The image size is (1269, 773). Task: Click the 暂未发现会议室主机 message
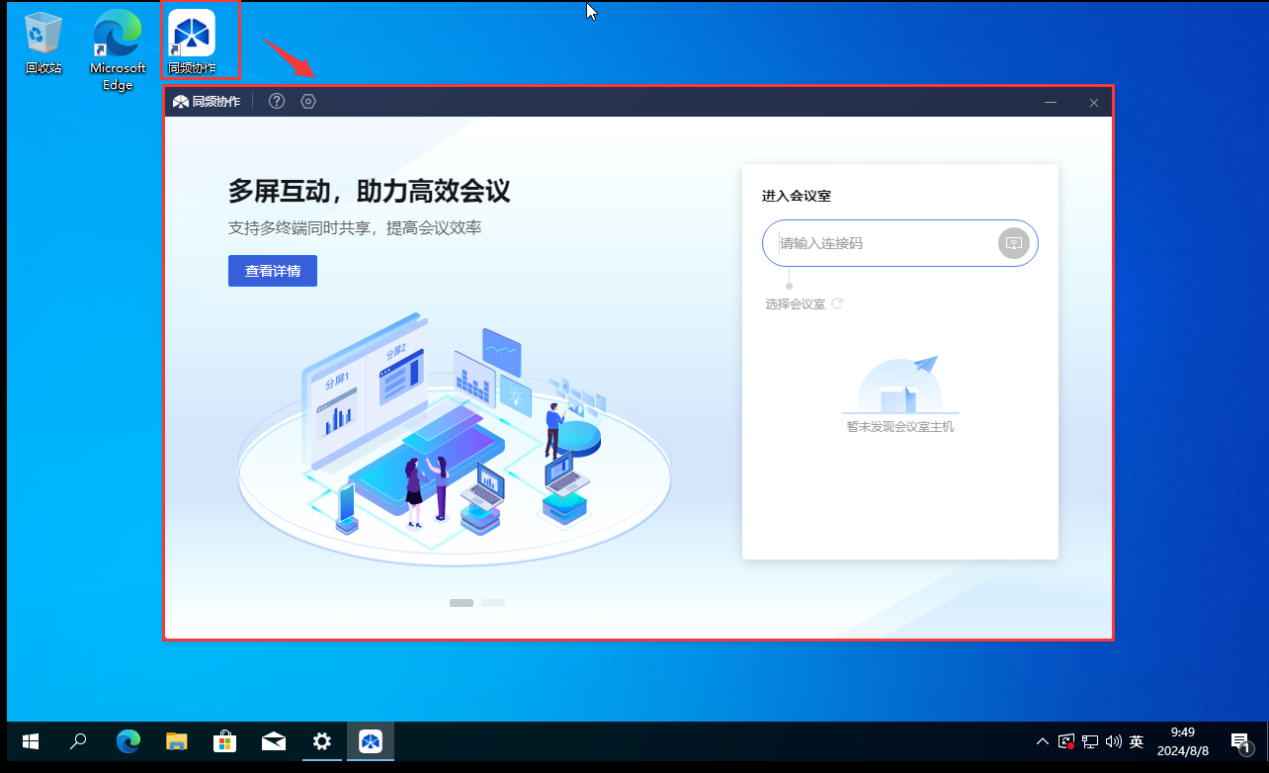pos(900,427)
